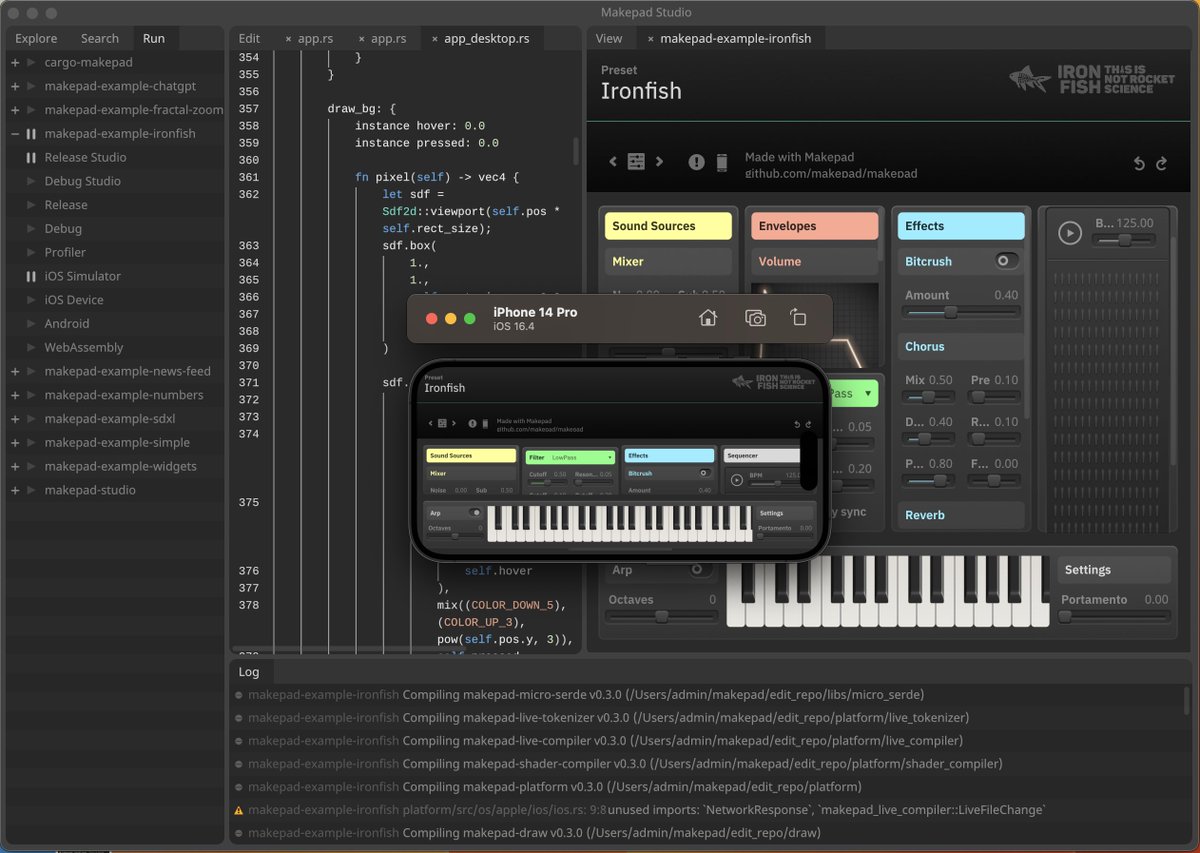Click BPM slider in Studio preview
This screenshot has height=853, width=1200.
[x=1124, y=240]
